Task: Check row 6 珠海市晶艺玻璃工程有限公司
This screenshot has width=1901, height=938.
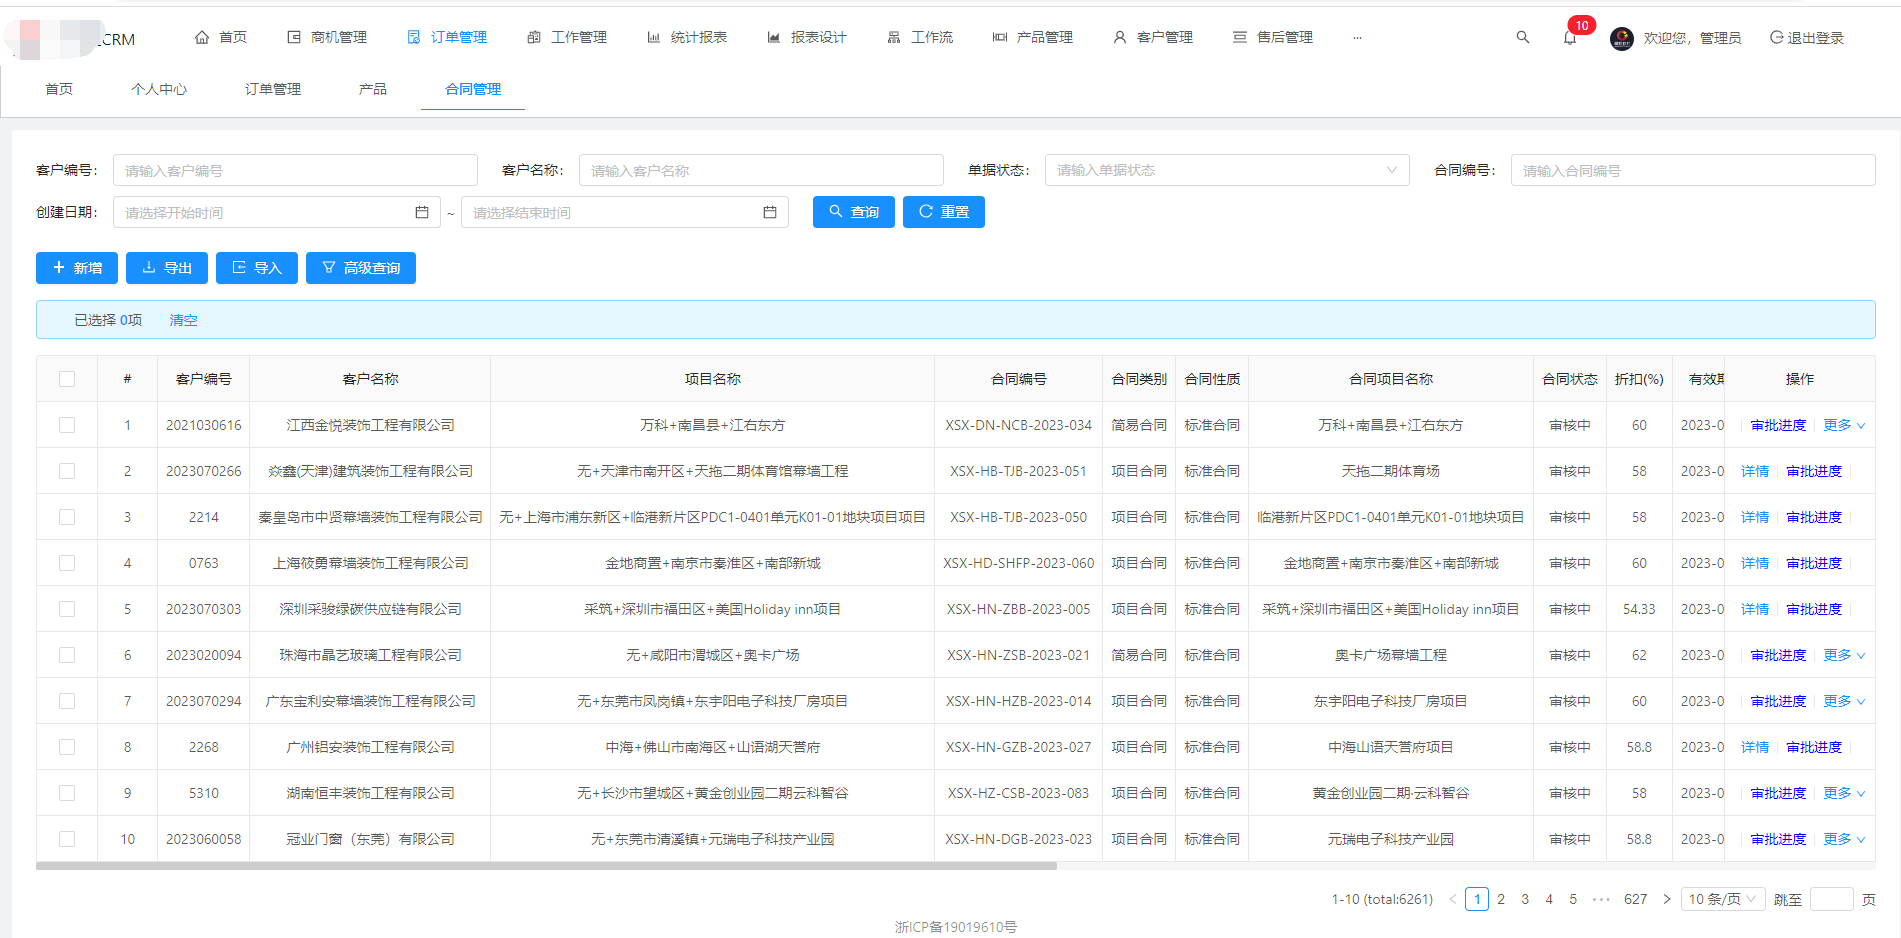Action: coord(67,655)
